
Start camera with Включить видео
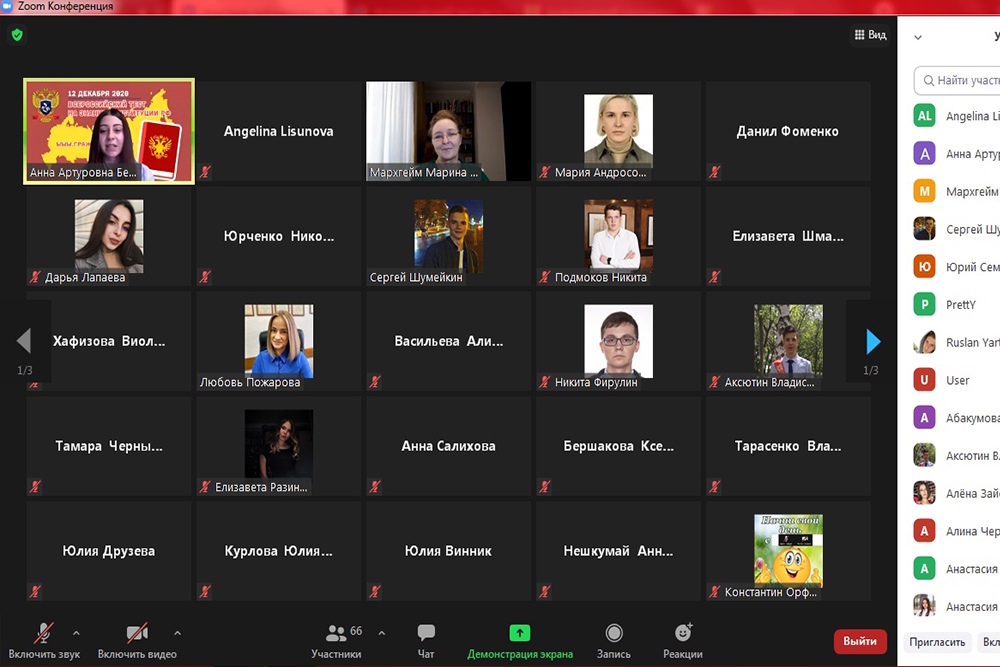(137, 641)
